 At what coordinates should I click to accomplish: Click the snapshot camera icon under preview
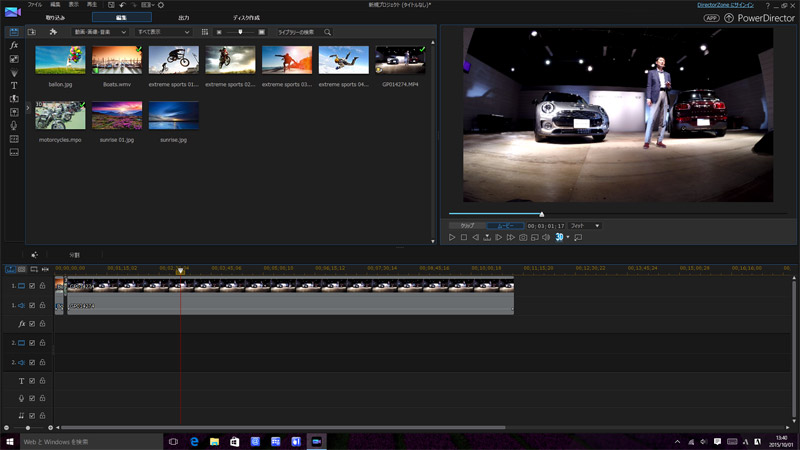click(522, 238)
